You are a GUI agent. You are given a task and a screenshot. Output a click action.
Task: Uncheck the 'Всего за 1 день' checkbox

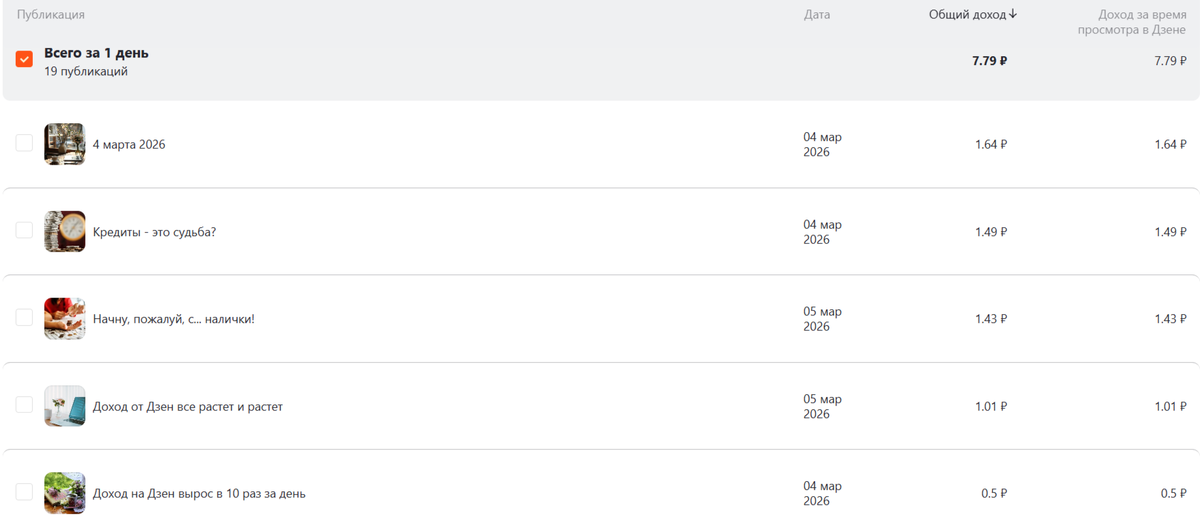point(25,60)
